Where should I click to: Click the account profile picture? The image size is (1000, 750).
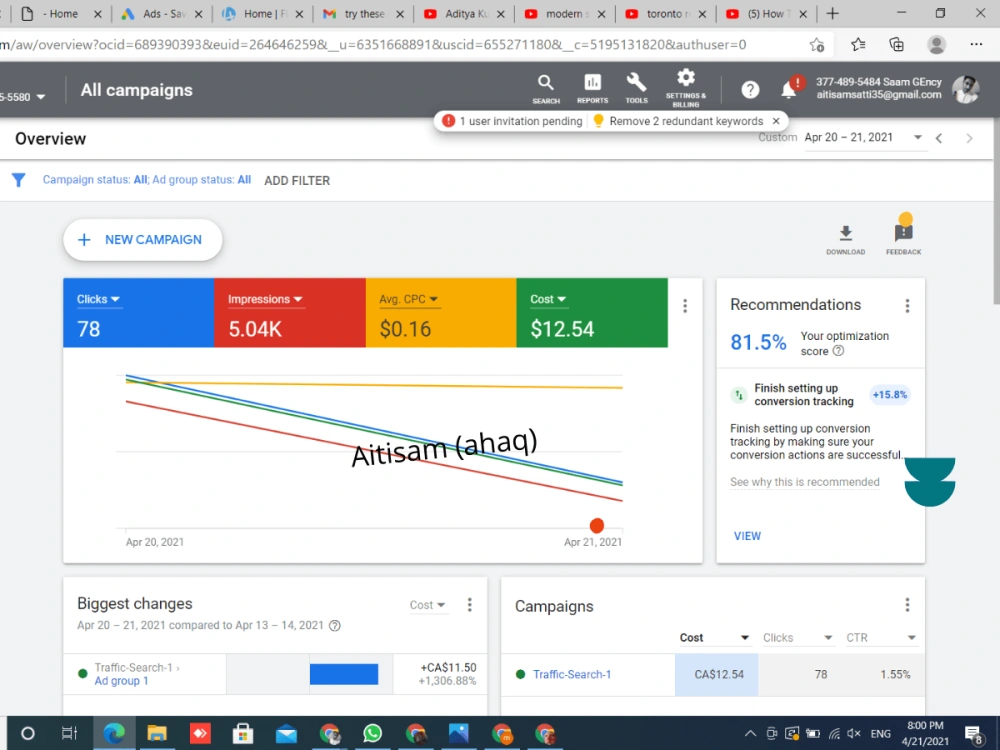pos(966,89)
